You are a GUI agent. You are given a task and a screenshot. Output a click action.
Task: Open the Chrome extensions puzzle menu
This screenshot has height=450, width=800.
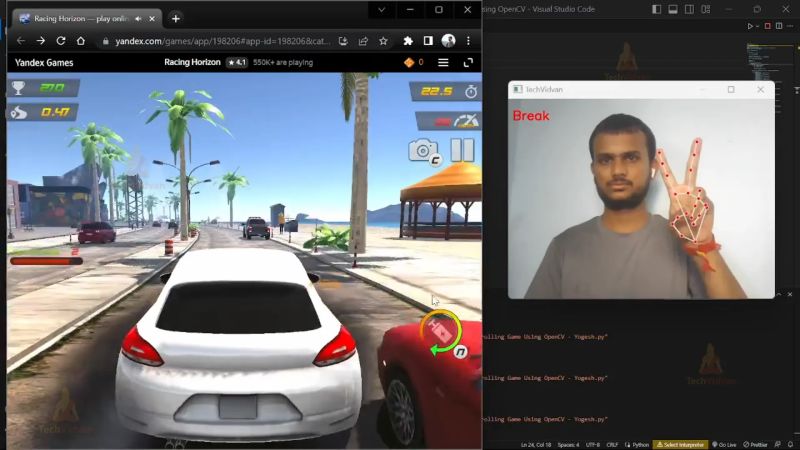408,41
